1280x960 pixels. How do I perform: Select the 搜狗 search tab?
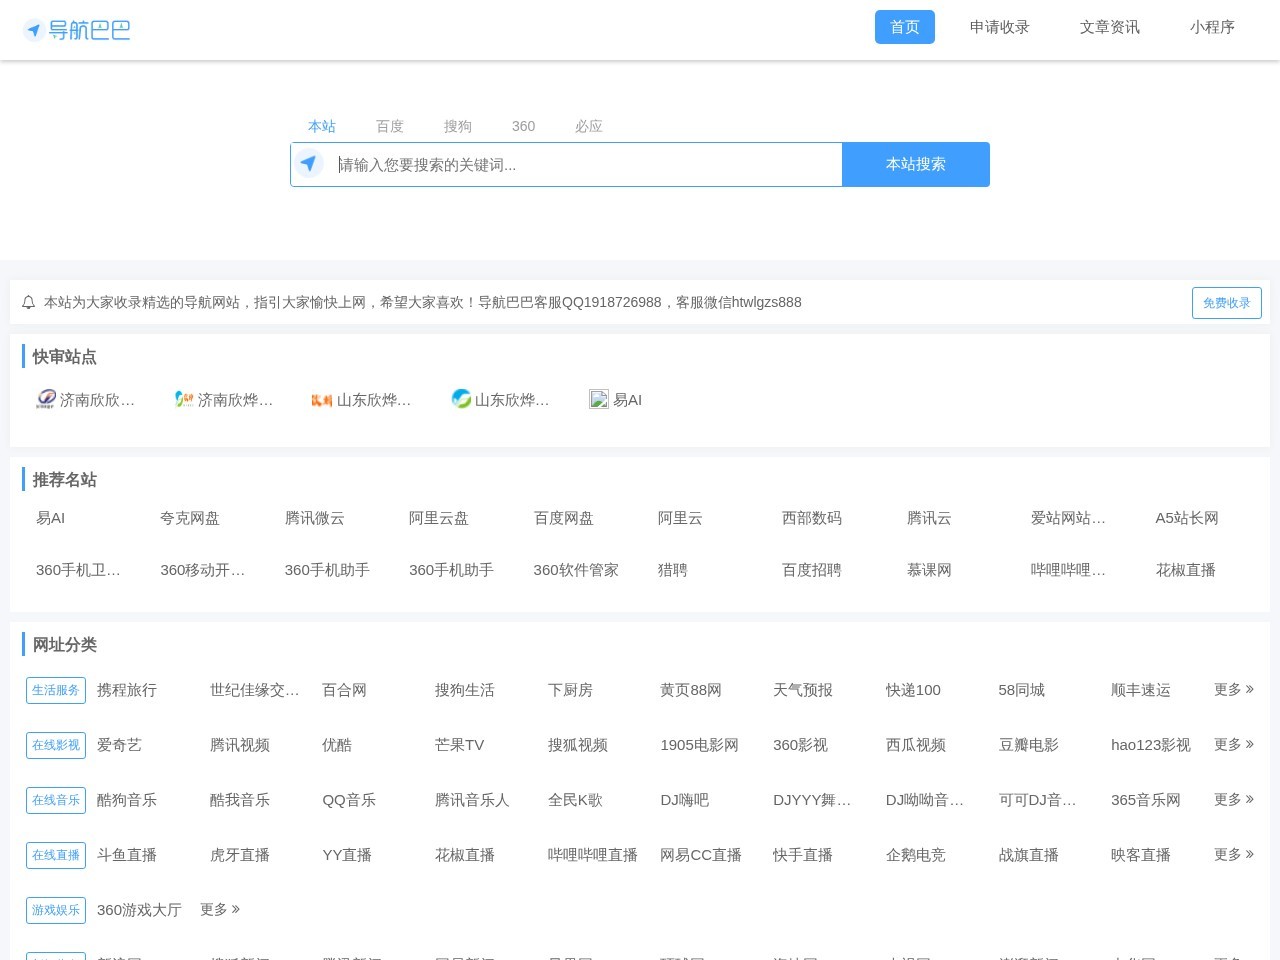tap(458, 126)
